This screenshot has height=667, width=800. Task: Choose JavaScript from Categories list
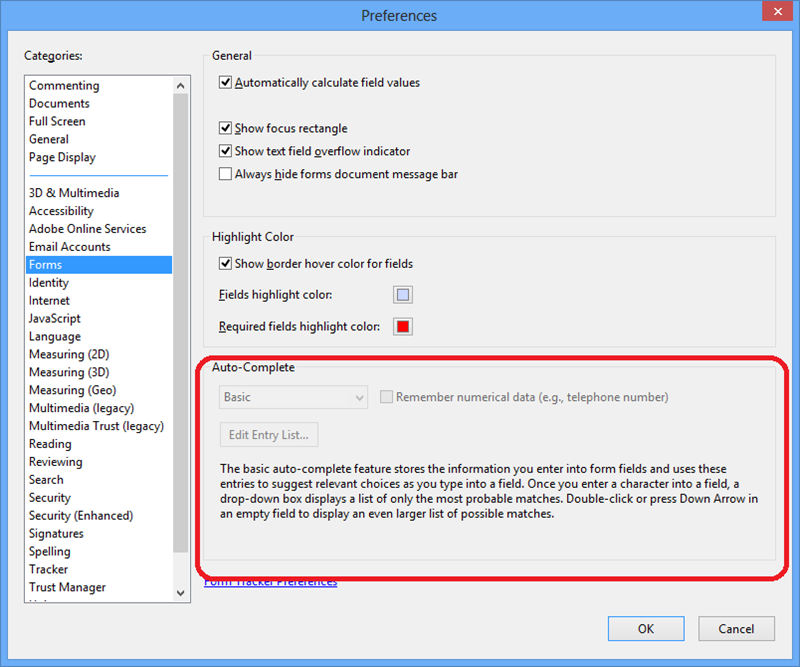click(x=55, y=318)
